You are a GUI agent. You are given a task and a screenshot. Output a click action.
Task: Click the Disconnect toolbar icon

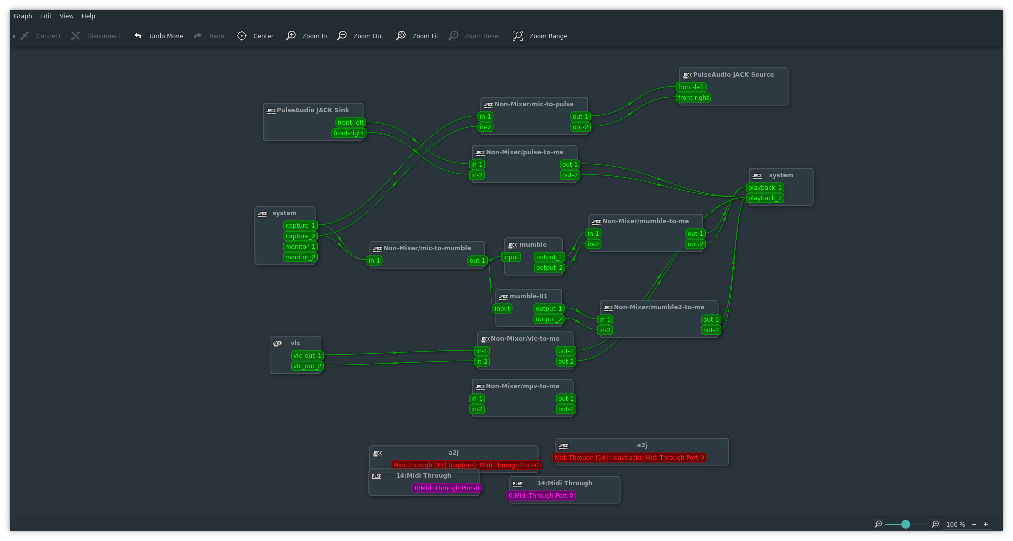pos(76,36)
